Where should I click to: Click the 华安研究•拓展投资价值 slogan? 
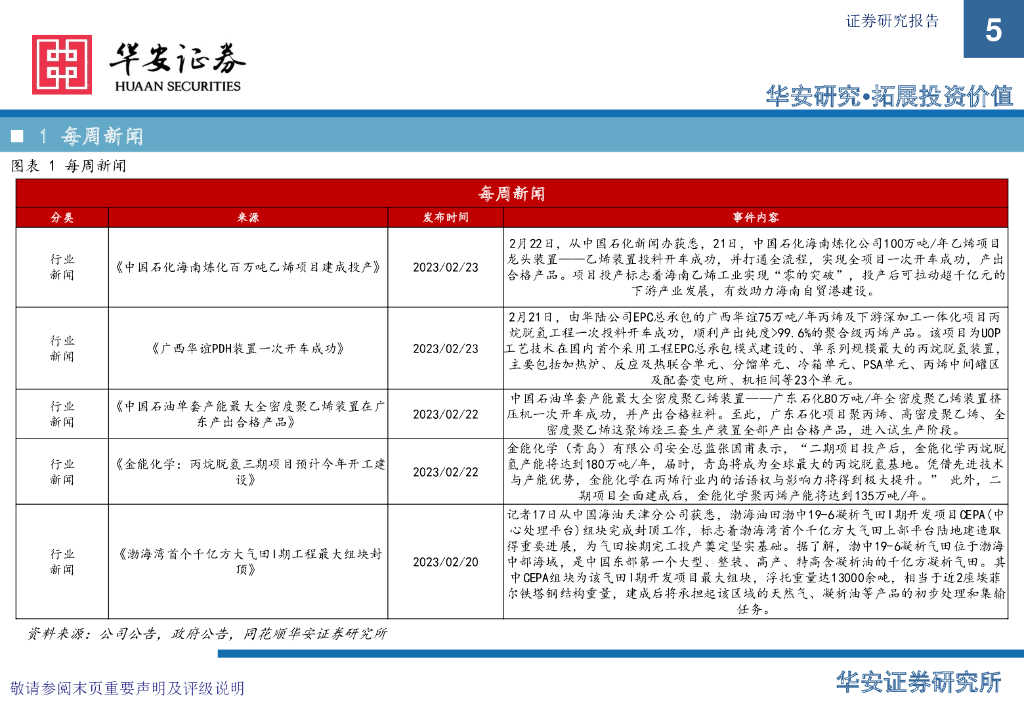point(889,96)
